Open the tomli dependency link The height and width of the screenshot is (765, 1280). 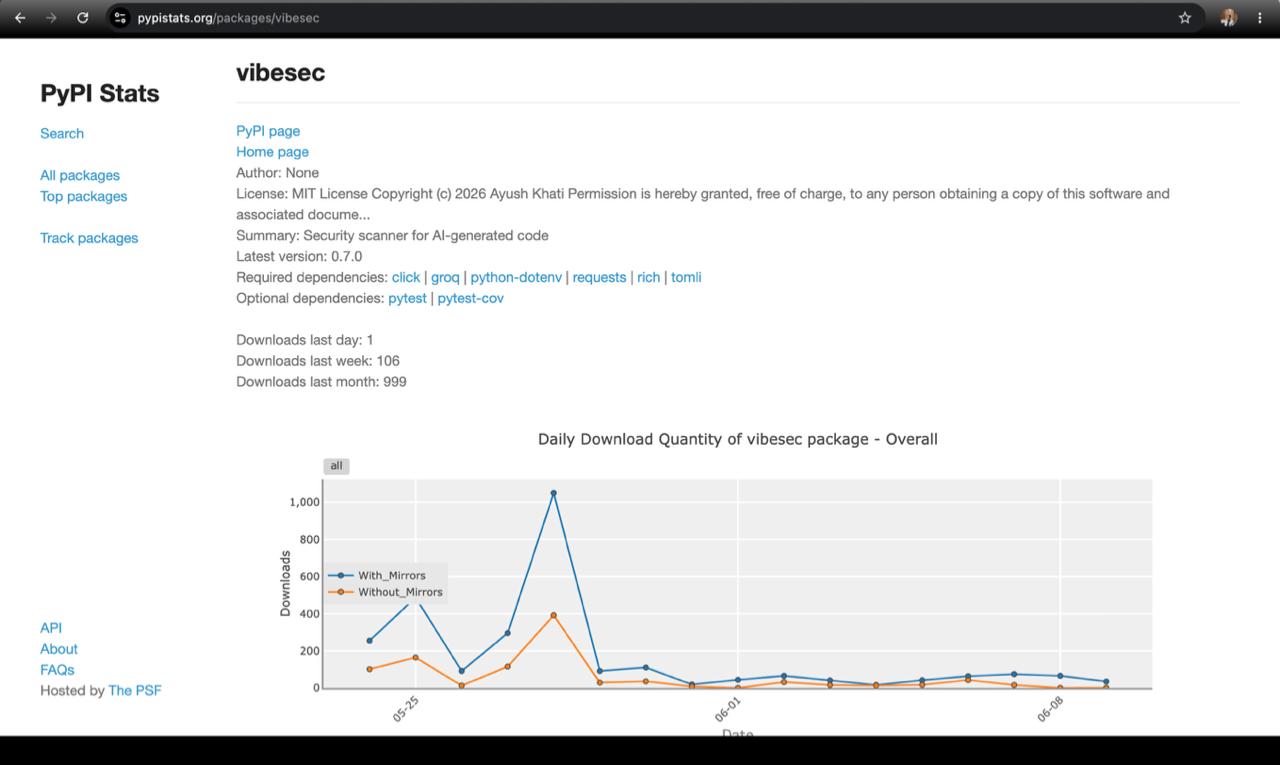pyautogui.click(x=686, y=277)
